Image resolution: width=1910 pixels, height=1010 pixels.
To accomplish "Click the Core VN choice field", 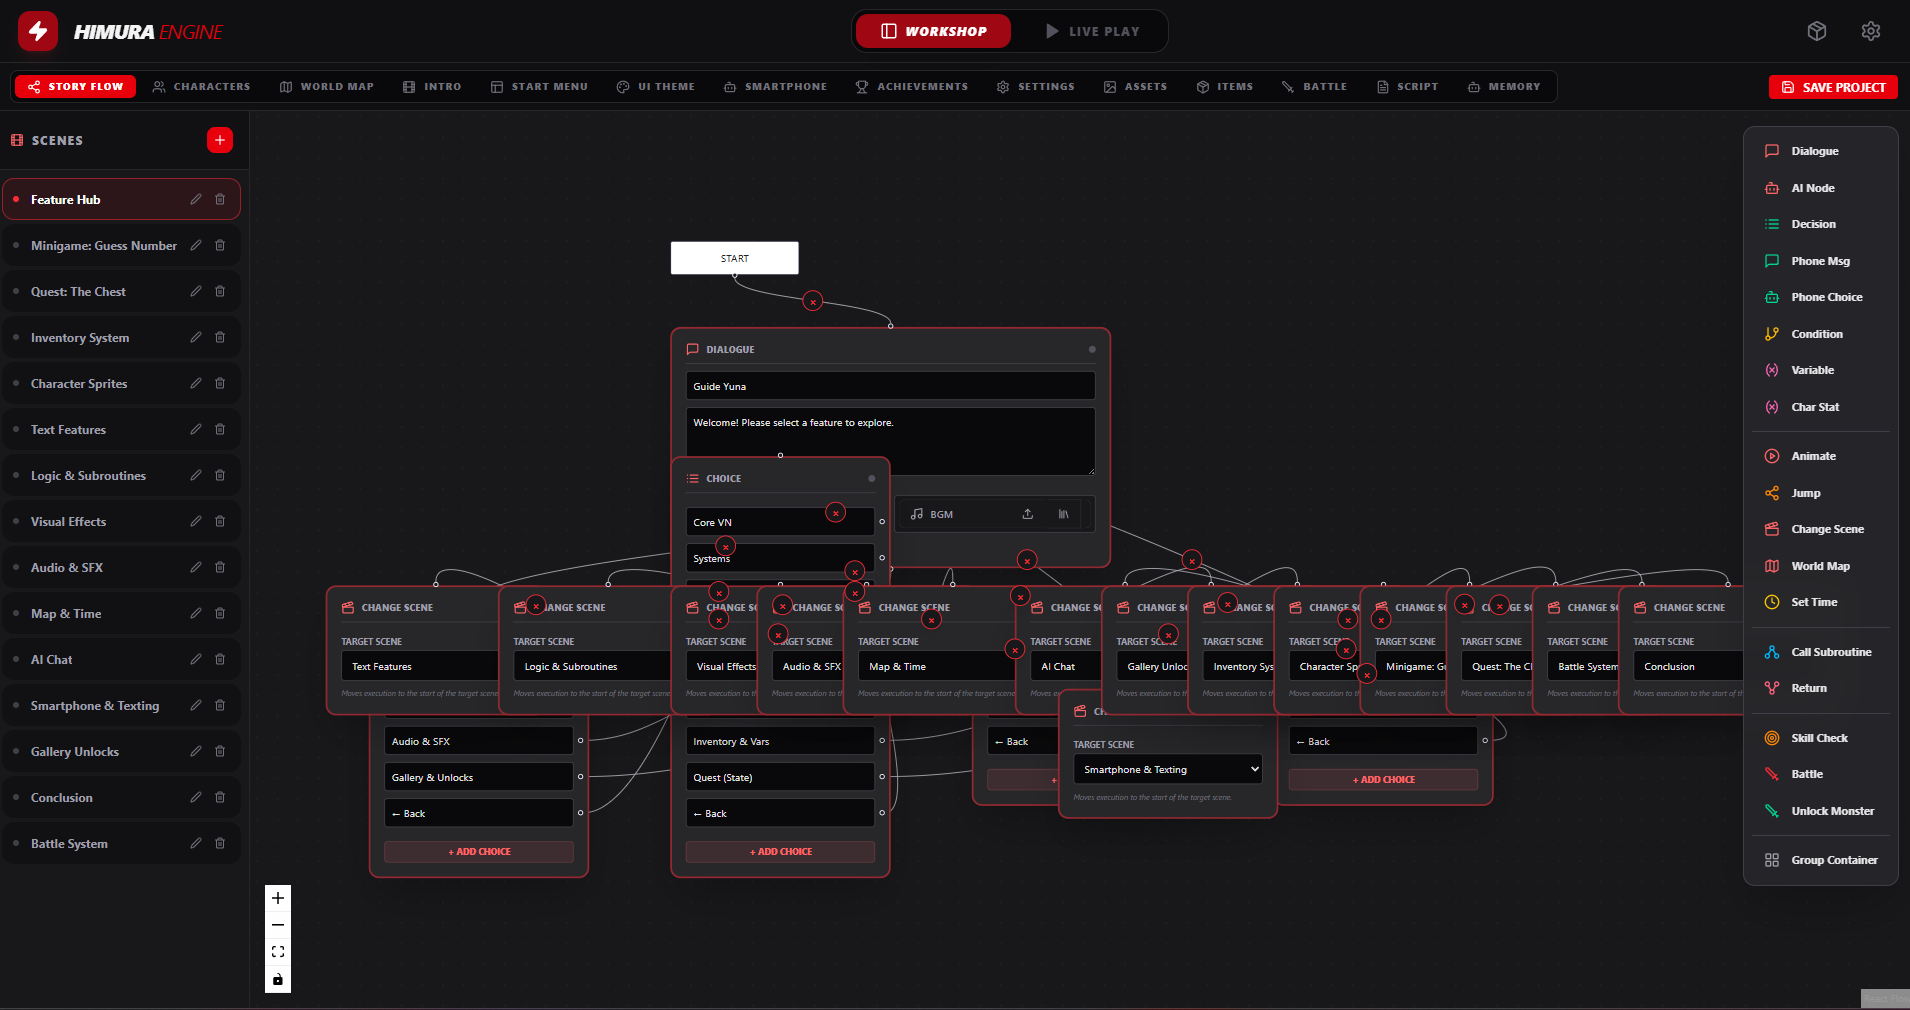I will point(780,522).
